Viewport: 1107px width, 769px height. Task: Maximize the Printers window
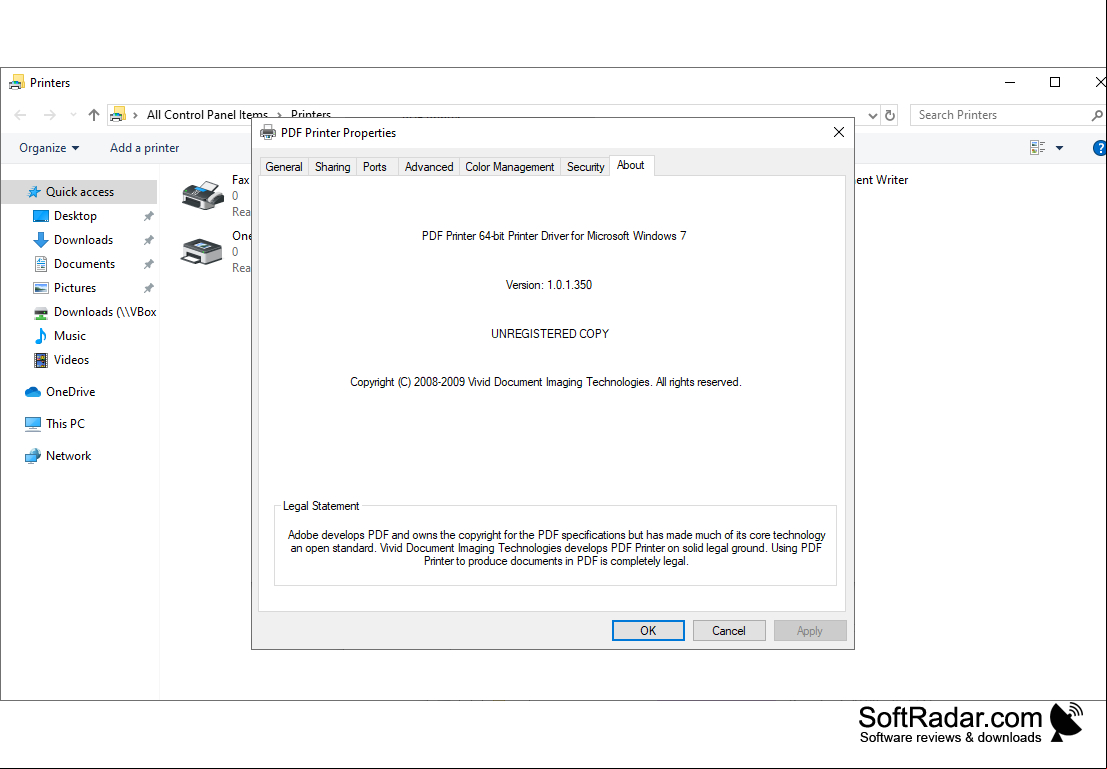point(1055,83)
